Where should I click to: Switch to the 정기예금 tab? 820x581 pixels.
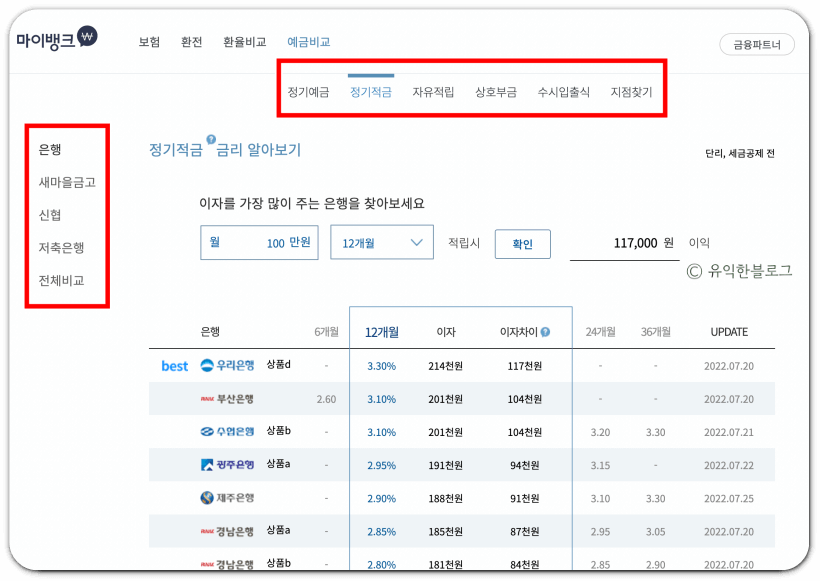(309, 92)
